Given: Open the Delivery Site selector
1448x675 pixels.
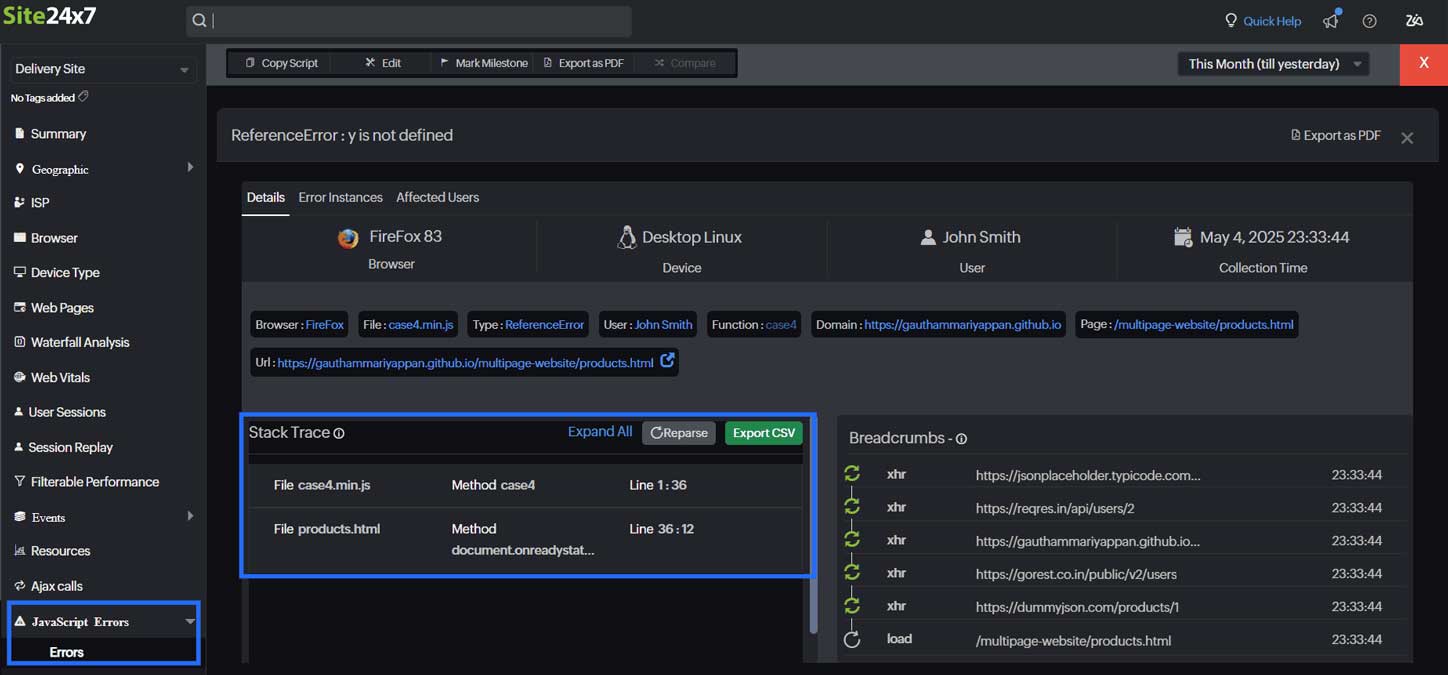Looking at the screenshot, I should click(101, 70).
